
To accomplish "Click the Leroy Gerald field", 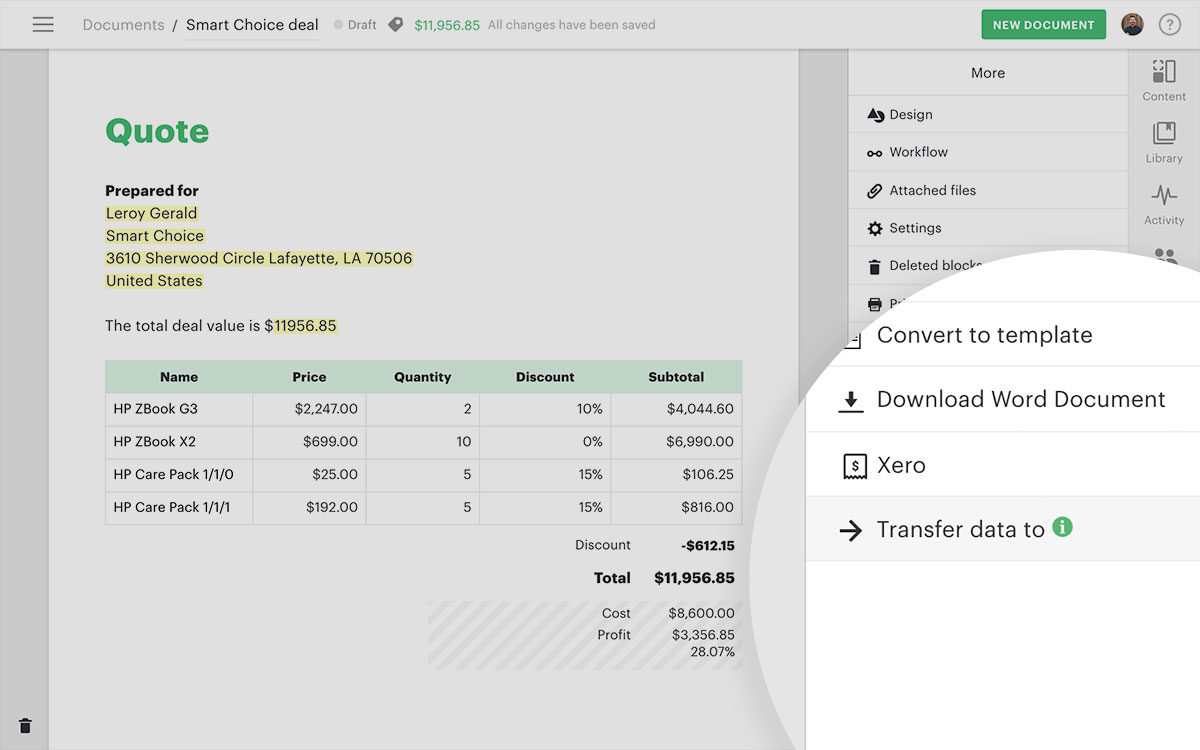I will [152, 213].
